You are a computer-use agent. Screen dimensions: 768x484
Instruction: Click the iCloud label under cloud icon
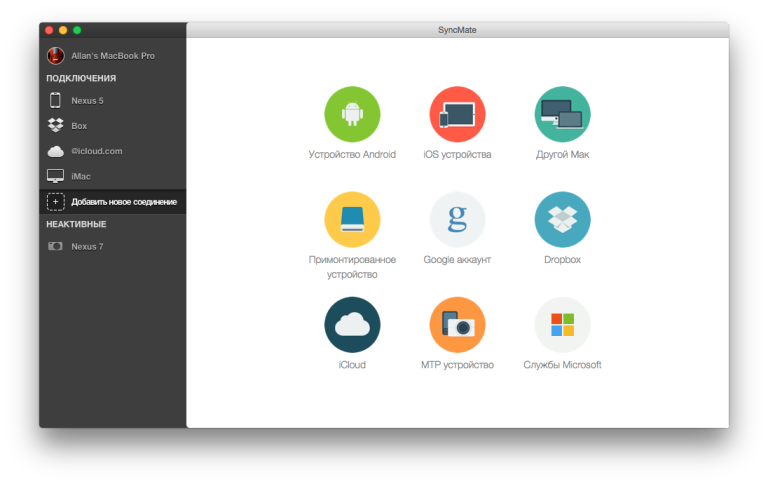(x=352, y=365)
